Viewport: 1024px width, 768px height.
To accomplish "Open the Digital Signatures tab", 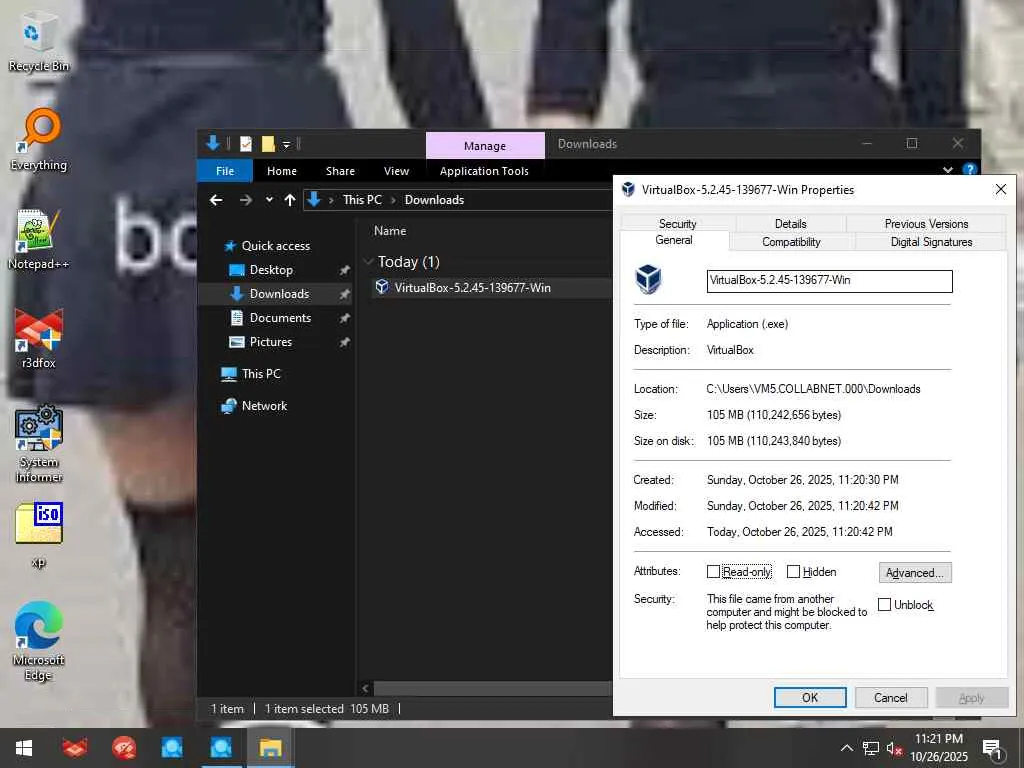I will [x=931, y=242].
